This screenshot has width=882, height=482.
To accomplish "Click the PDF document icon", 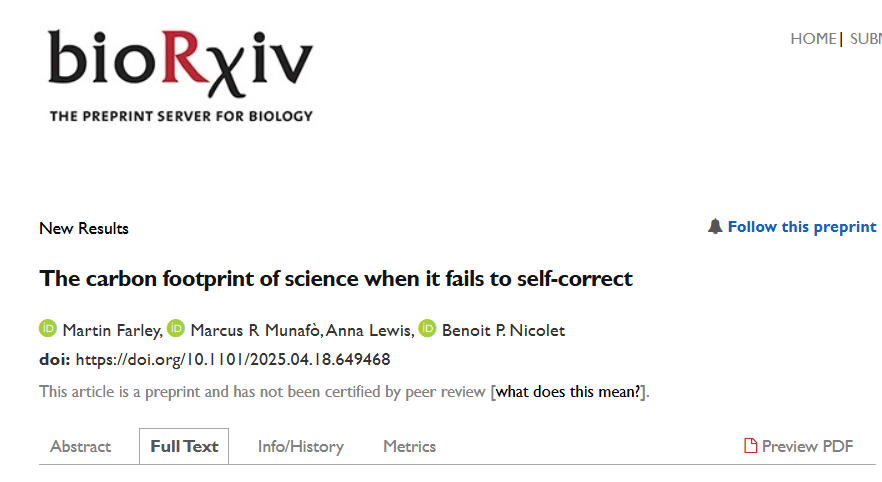I will [750, 446].
